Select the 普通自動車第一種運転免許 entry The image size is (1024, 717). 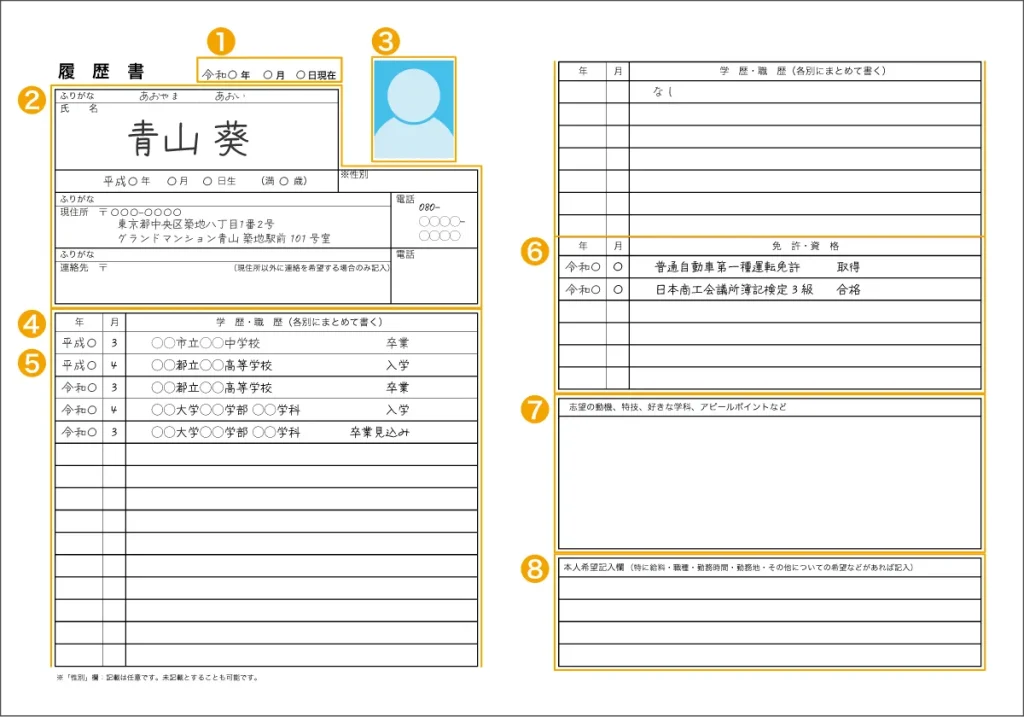coord(727,267)
